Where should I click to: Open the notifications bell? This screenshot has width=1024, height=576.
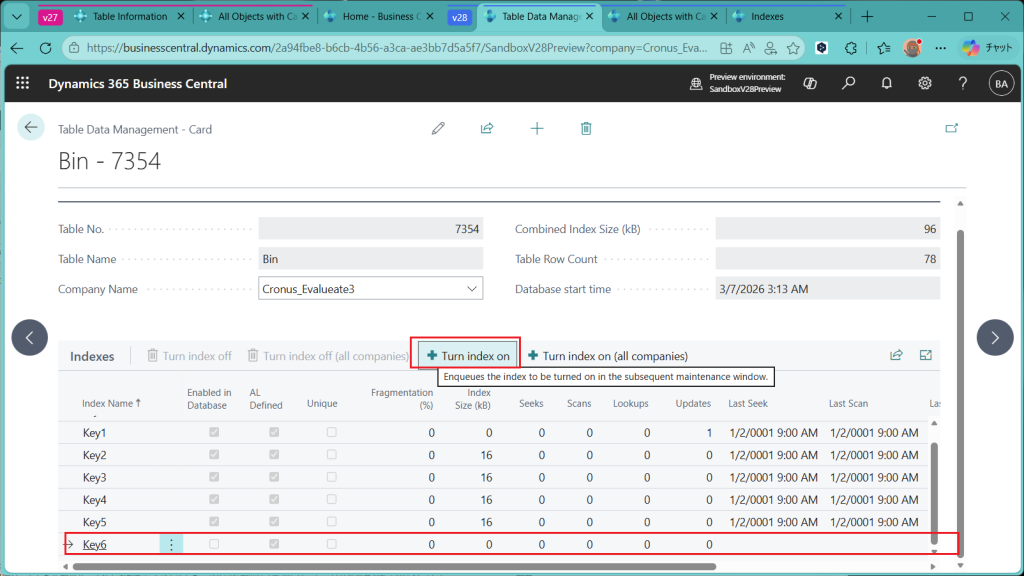pos(887,84)
